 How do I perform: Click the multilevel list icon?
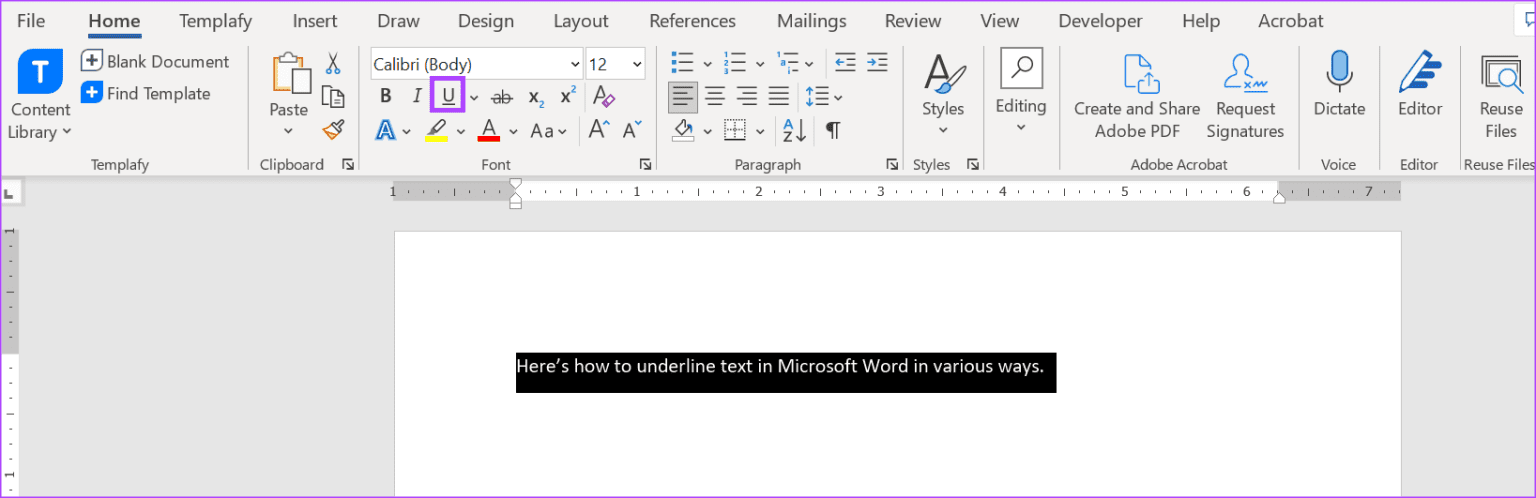click(787, 63)
